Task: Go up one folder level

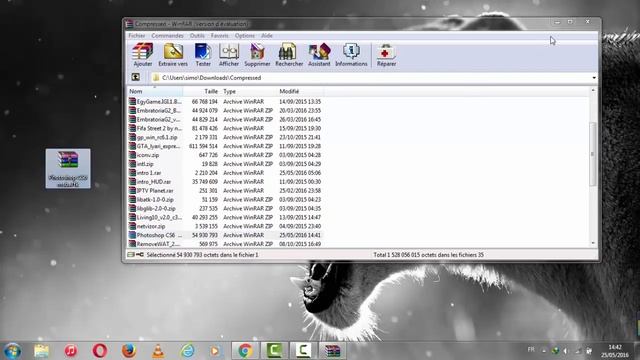Action: [x=136, y=77]
